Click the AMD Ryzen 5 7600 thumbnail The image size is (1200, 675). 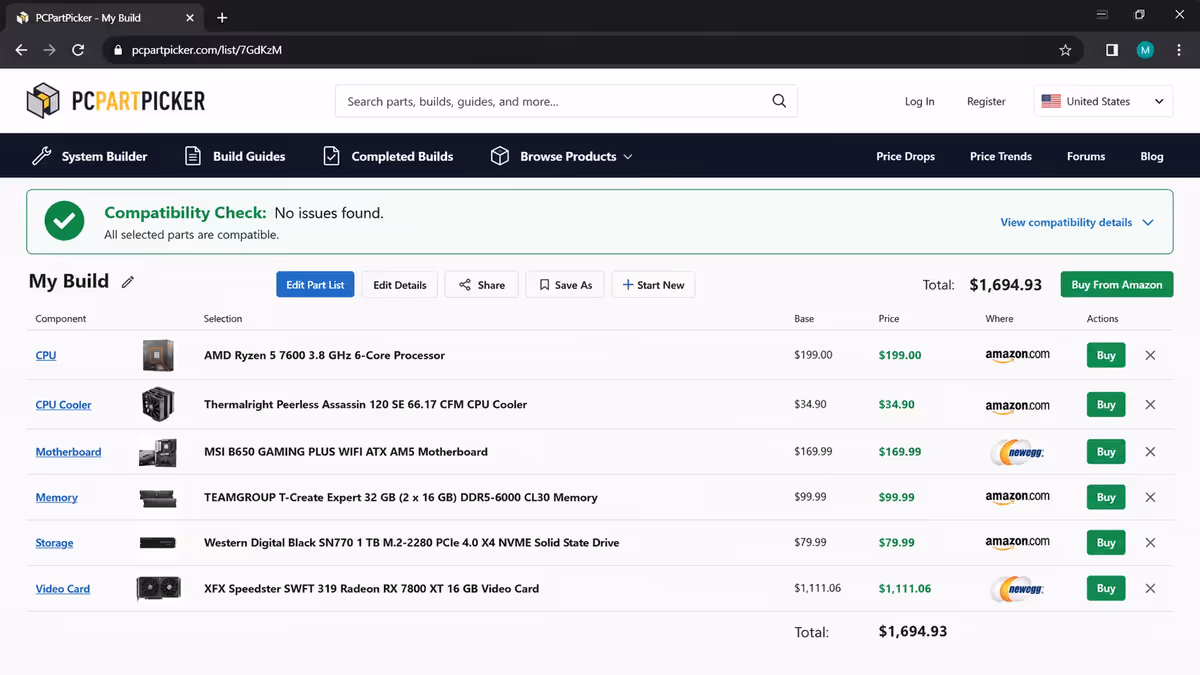158,355
